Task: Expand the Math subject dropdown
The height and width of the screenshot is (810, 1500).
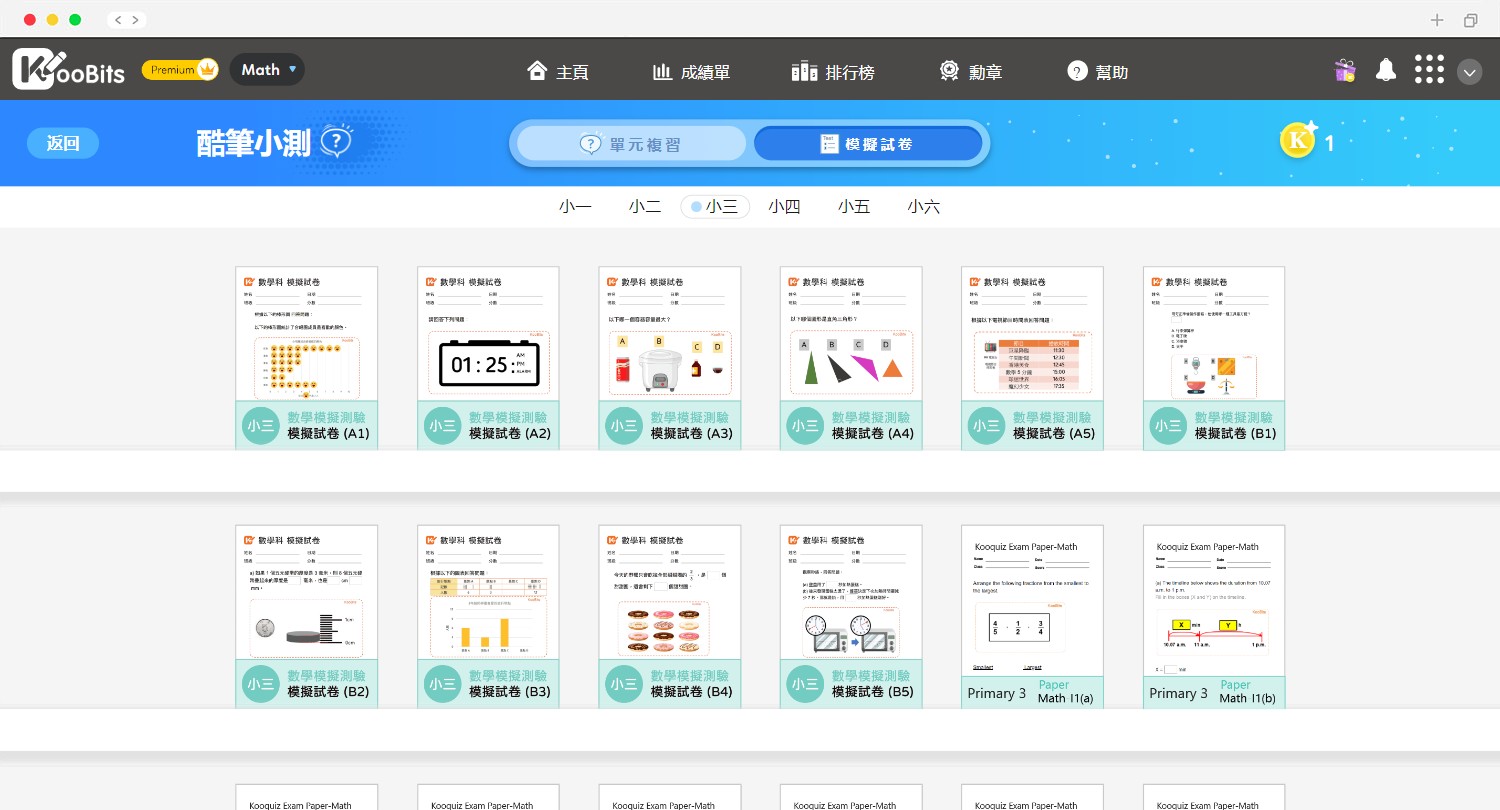Action: point(267,70)
